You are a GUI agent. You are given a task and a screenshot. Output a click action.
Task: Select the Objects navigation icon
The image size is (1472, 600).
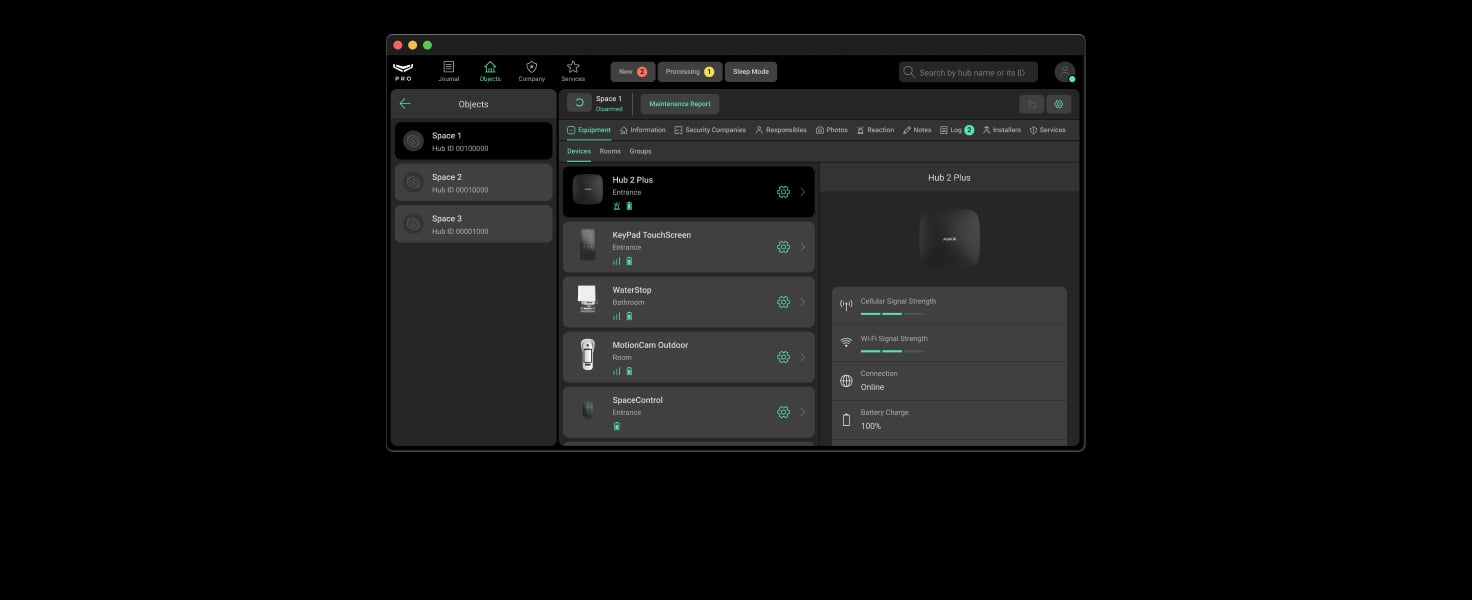pyautogui.click(x=489, y=66)
